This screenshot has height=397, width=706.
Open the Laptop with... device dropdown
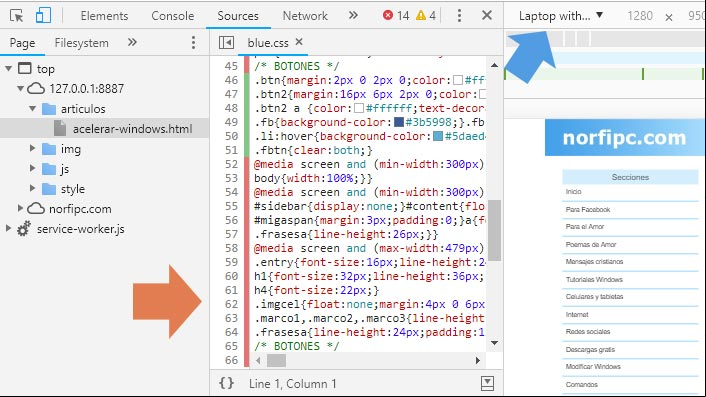[561, 16]
